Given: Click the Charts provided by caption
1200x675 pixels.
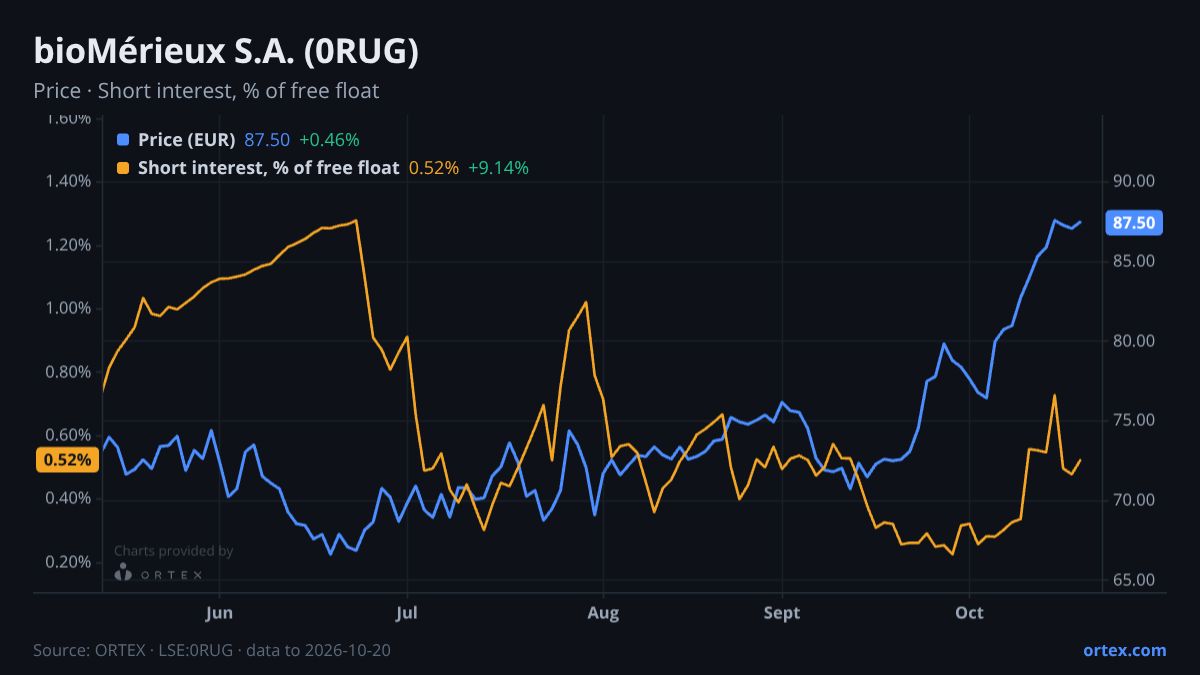Looking at the screenshot, I should pos(173,551).
